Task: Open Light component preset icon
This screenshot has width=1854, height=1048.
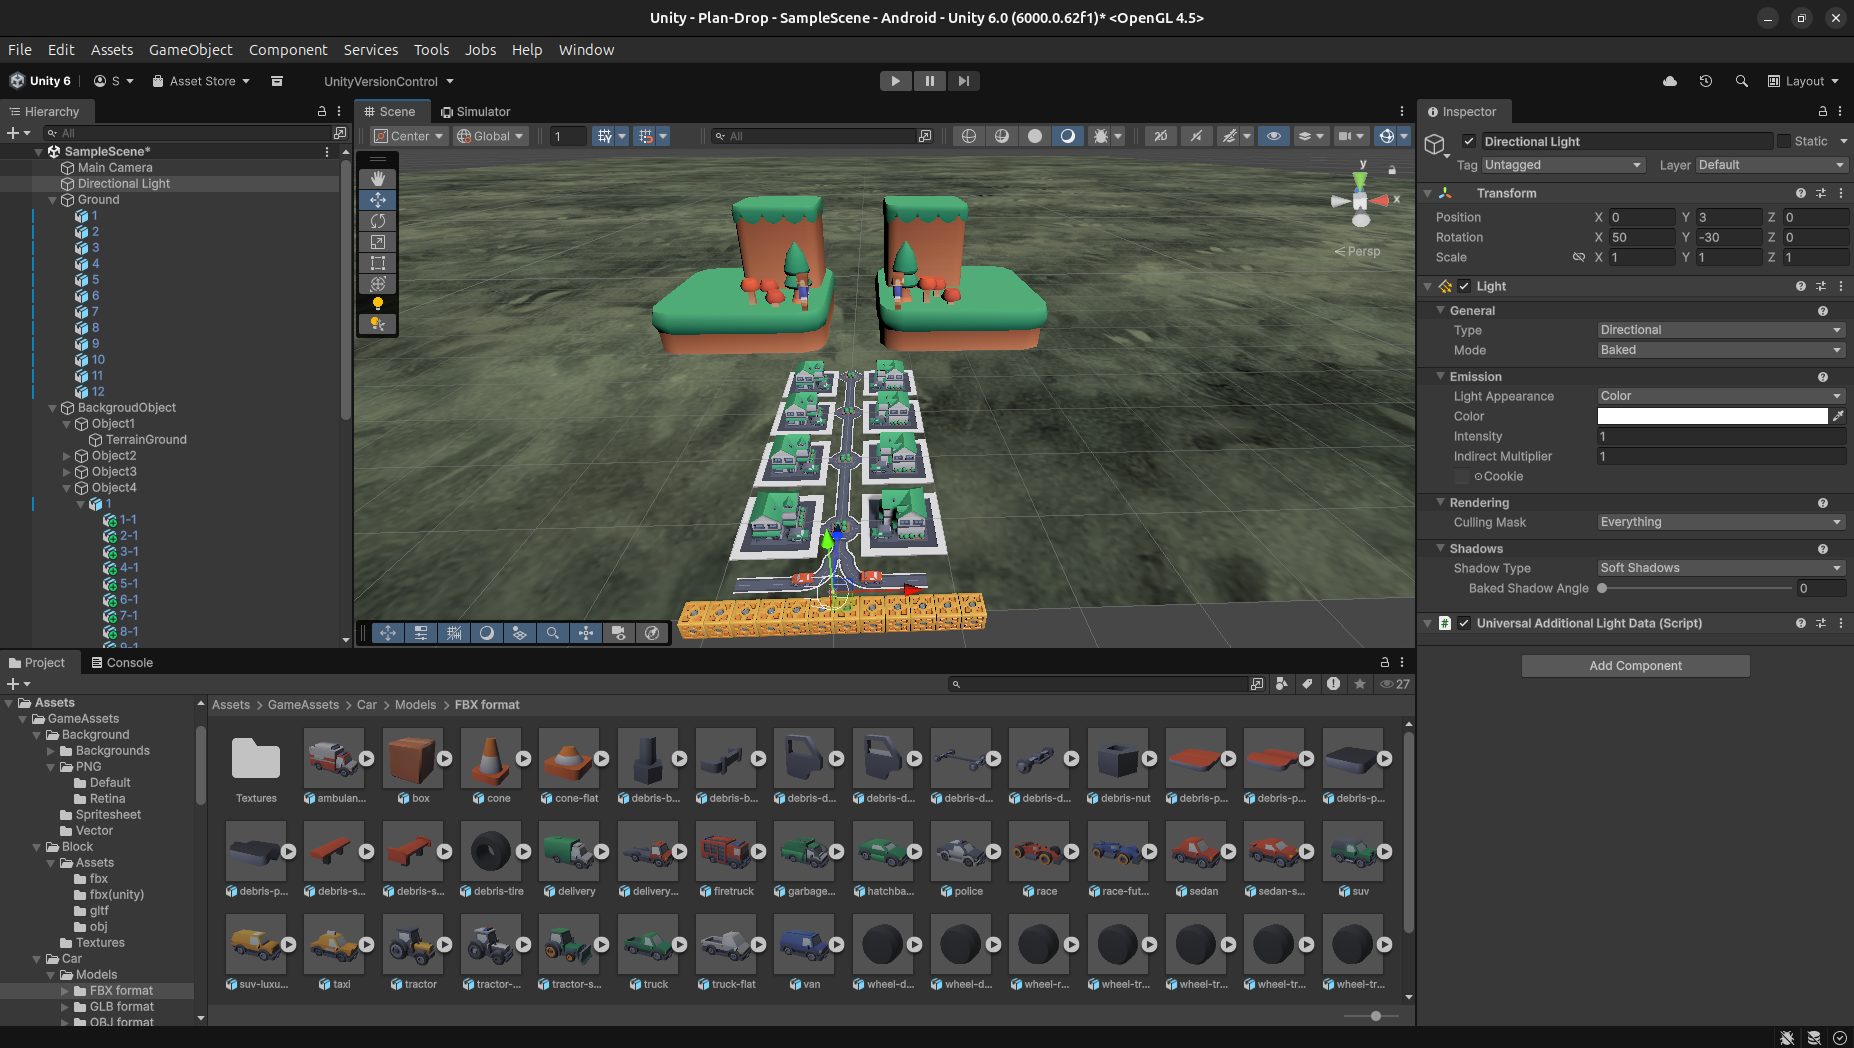Action: [x=1821, y=286]
